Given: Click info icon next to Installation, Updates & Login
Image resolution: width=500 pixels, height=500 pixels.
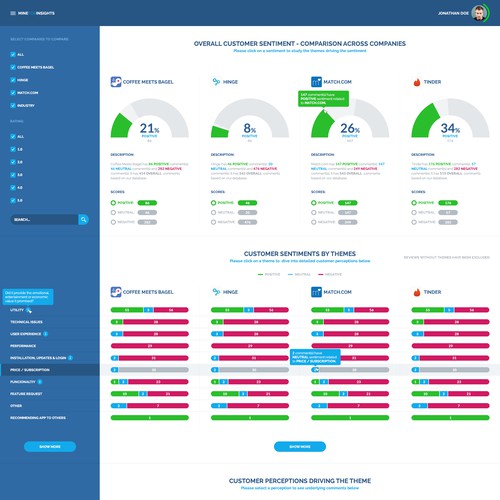Looking at the screenshot, I should (x=70, y=358).
